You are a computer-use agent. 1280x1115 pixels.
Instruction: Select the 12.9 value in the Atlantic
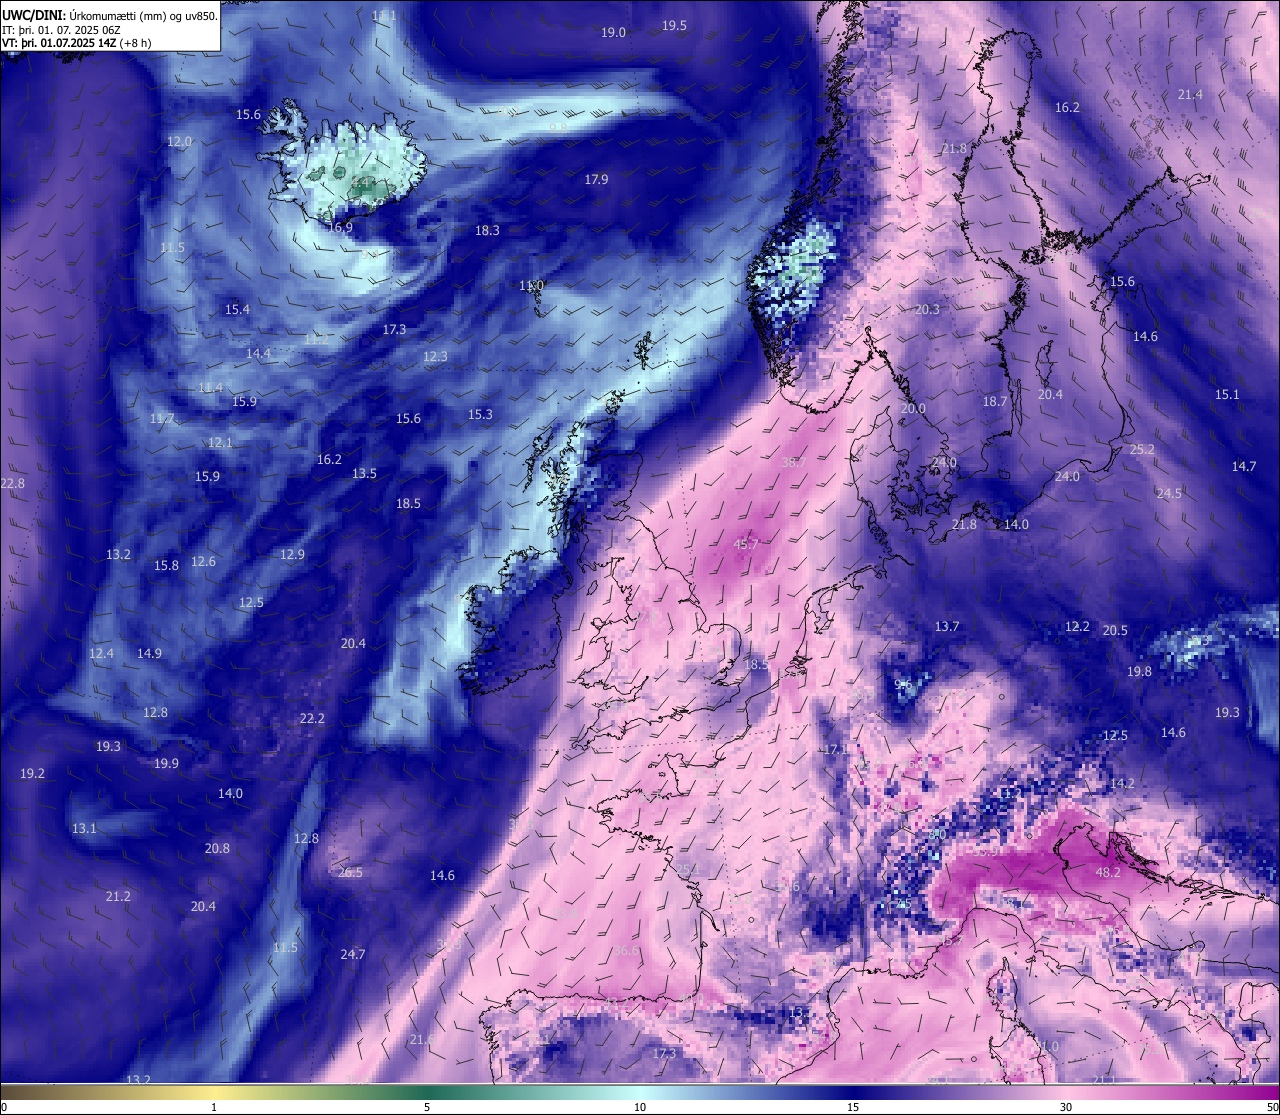292,554
